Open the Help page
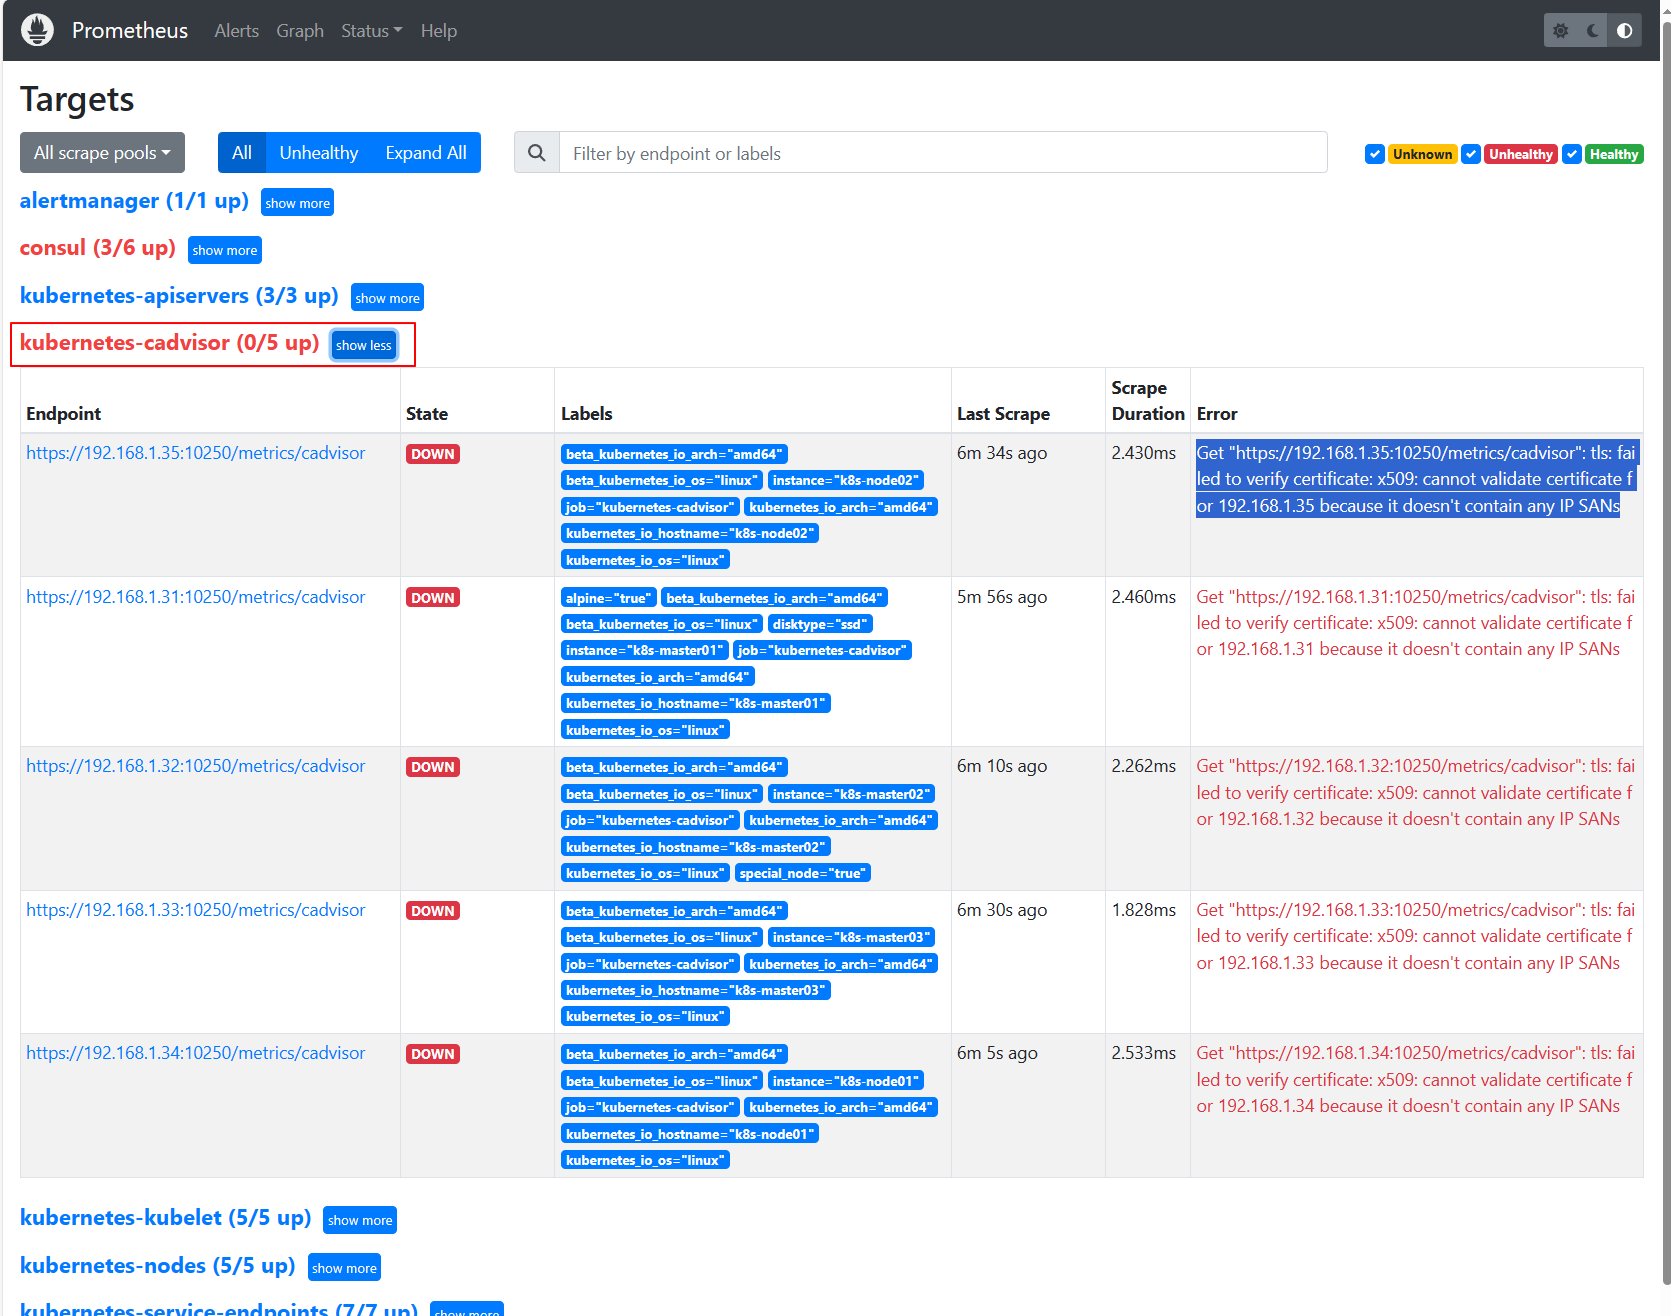 439,31
